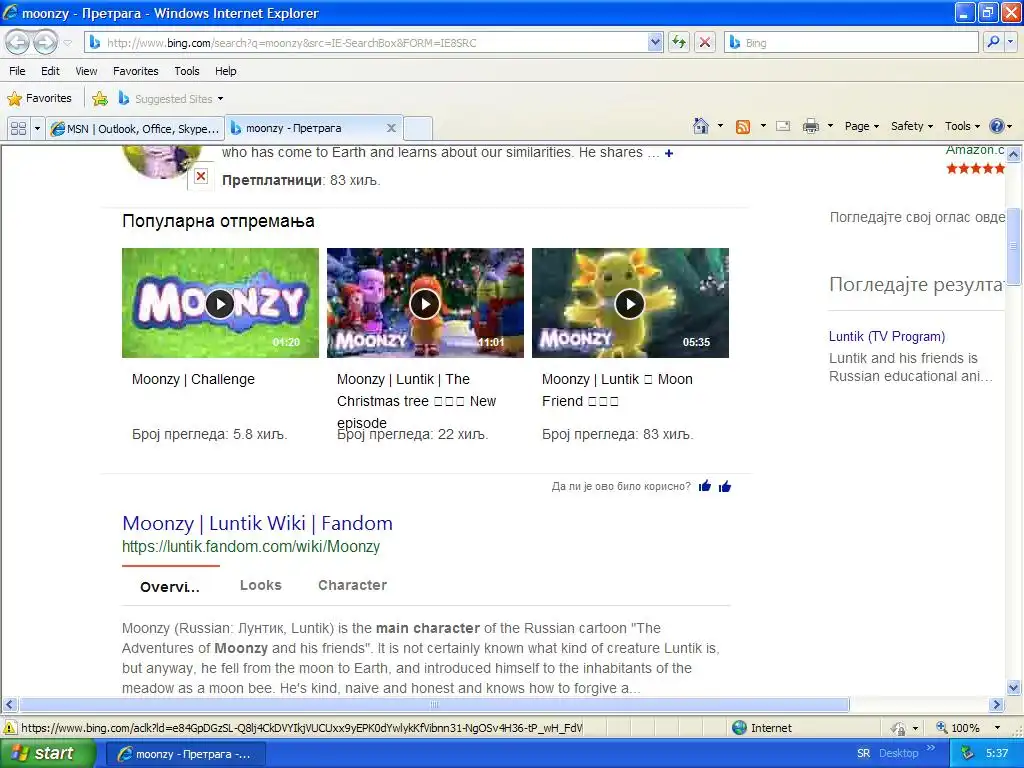Open the address bar history dropdown
The height and width of the screenshot is (768, 1024).
pos(655,42)
